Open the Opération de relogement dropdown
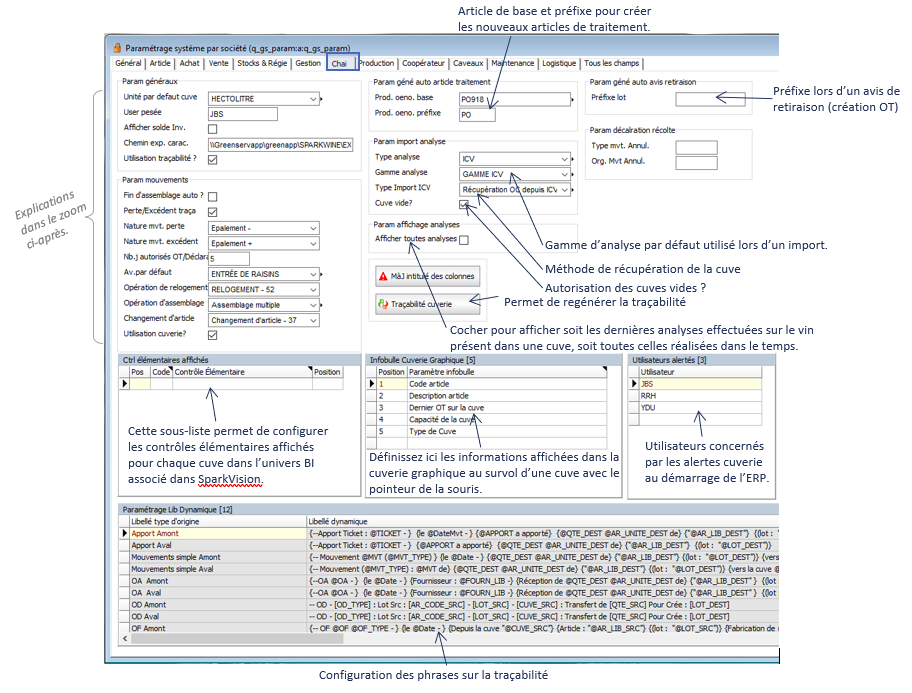912x693 pixels. 313,289
